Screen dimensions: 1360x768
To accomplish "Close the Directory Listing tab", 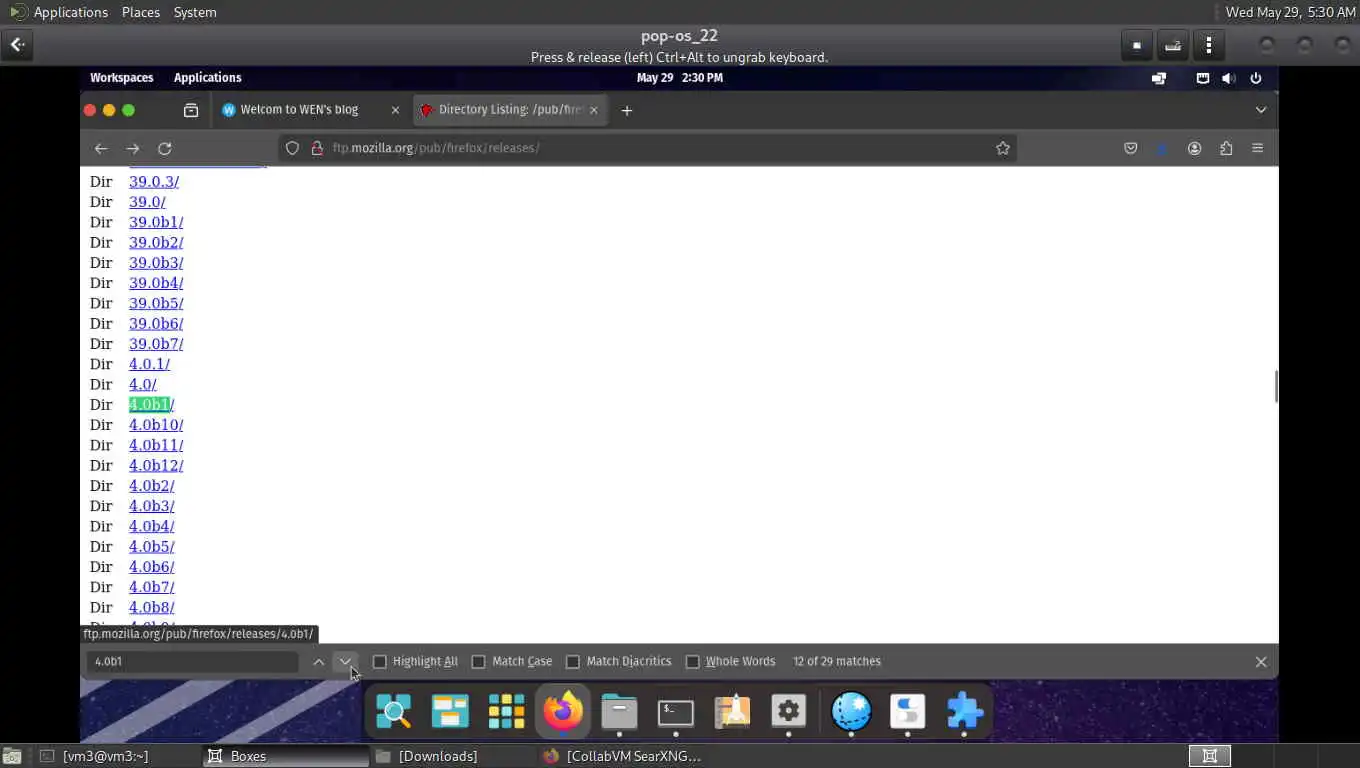I will [593, 110].
